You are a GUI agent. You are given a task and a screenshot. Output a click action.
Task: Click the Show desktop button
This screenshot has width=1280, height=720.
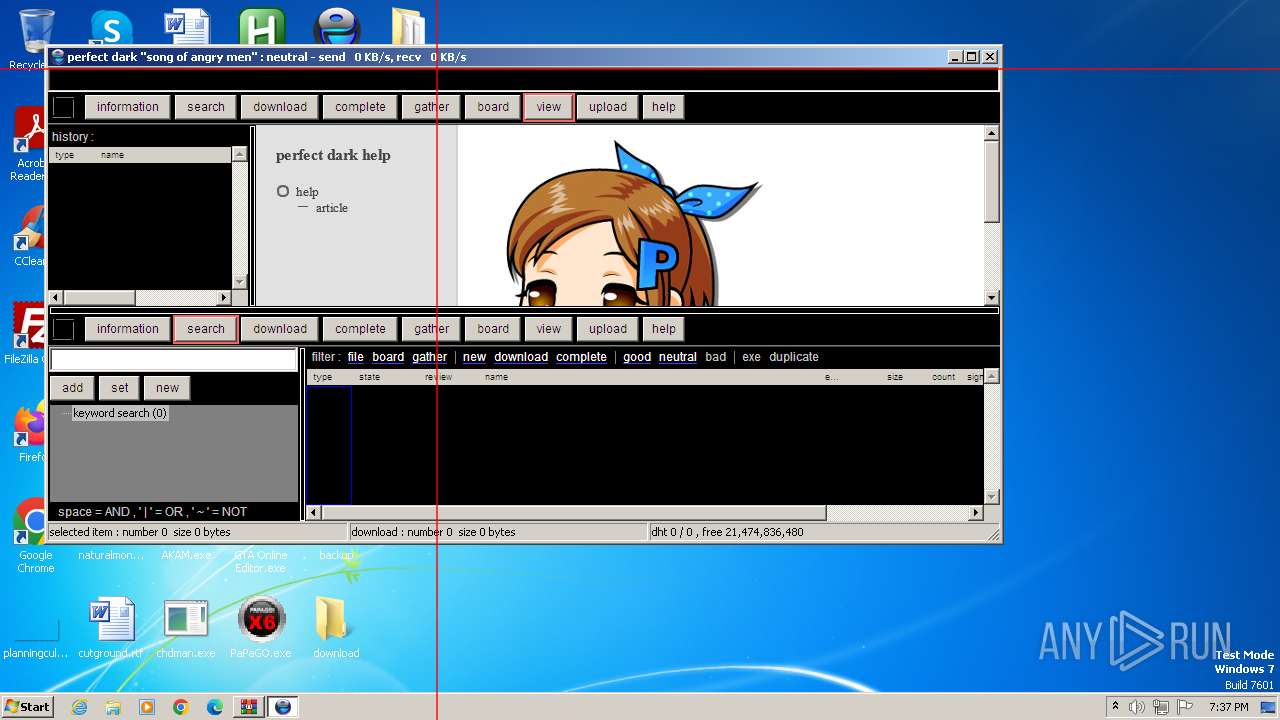click(x=1269, y=707)
